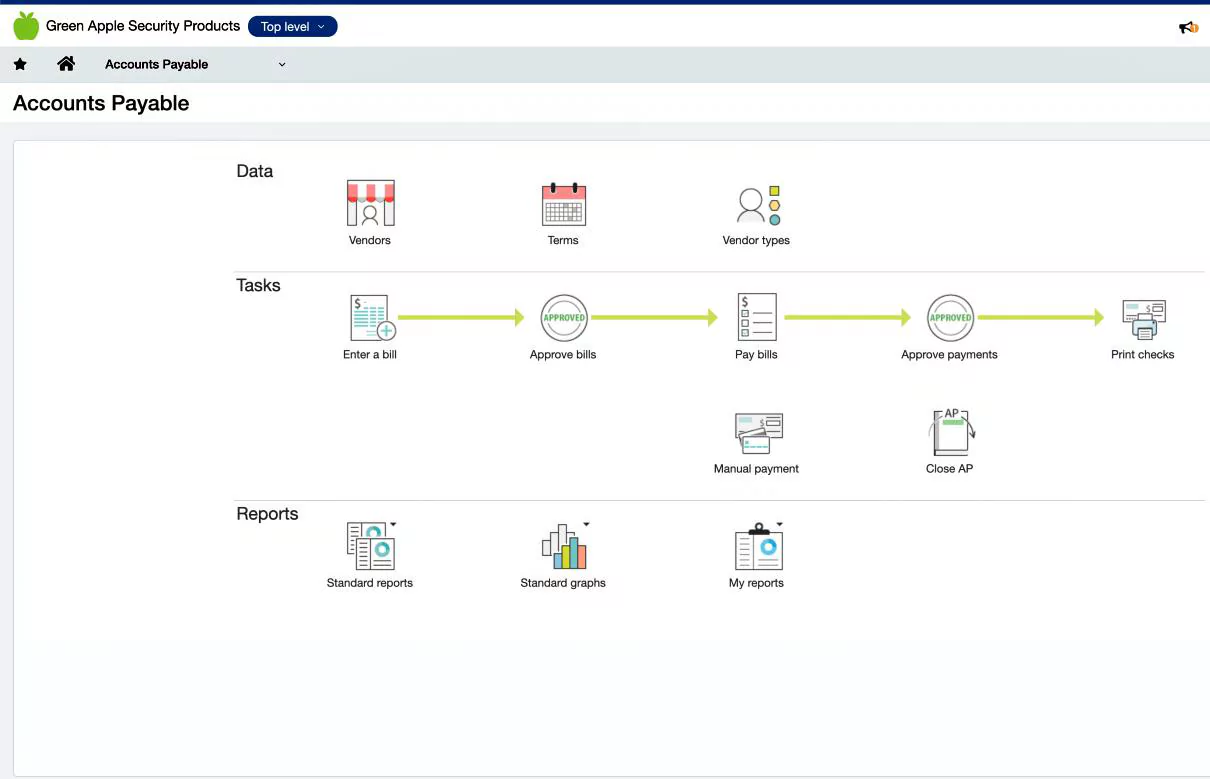Open the Vendor types icon

coord(757,205)
